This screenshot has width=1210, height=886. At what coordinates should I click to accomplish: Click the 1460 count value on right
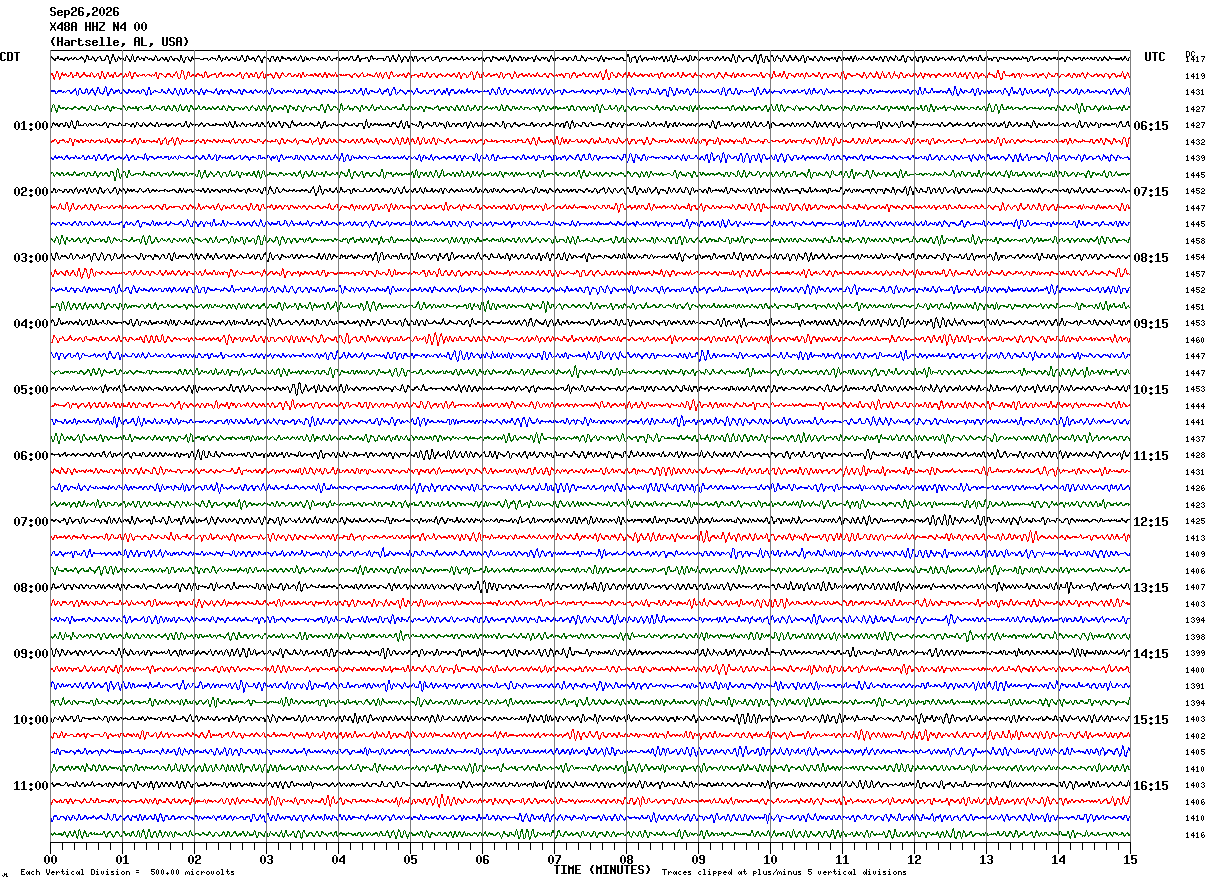tap(1195, 340)
